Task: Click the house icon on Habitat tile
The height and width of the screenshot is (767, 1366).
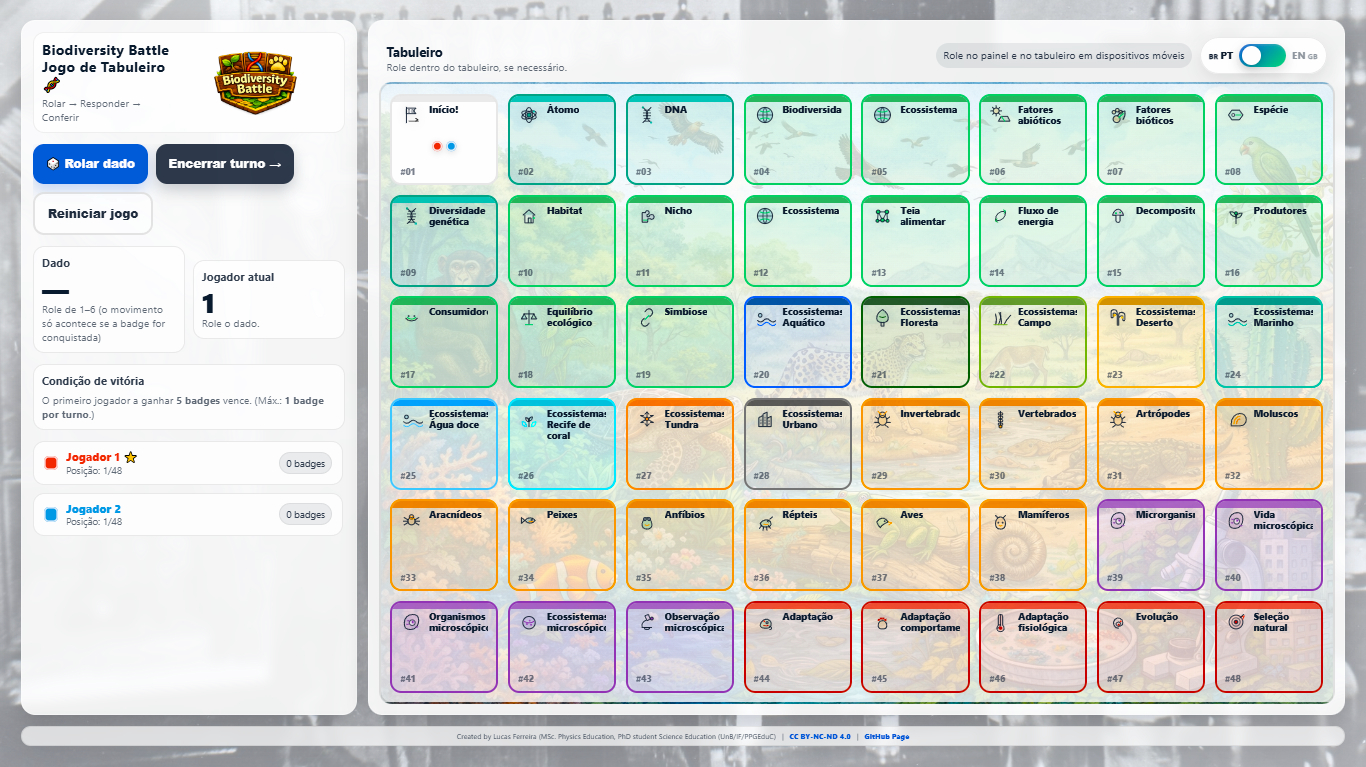Action: tap(529, 216)
